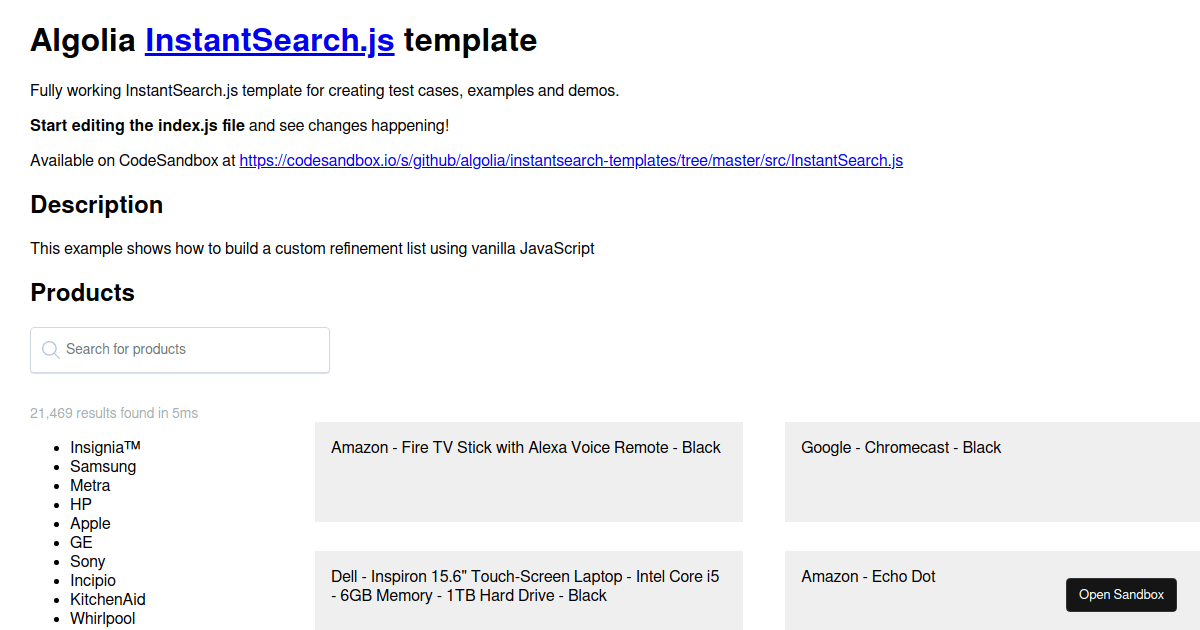Click the Search for products input field
Image resolution: width=1200 pixels, height=630 pixels.
coord(180,349)
